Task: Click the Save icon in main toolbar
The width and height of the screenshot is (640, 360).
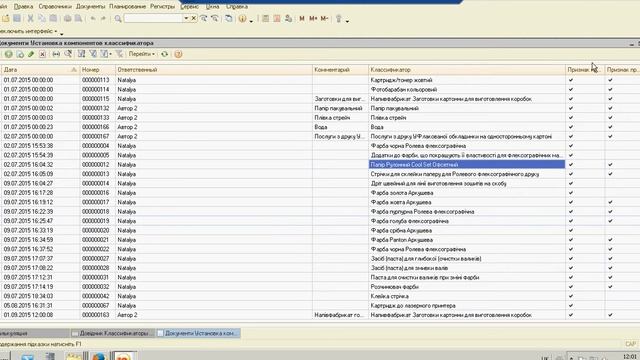Action: click(17, 18)
